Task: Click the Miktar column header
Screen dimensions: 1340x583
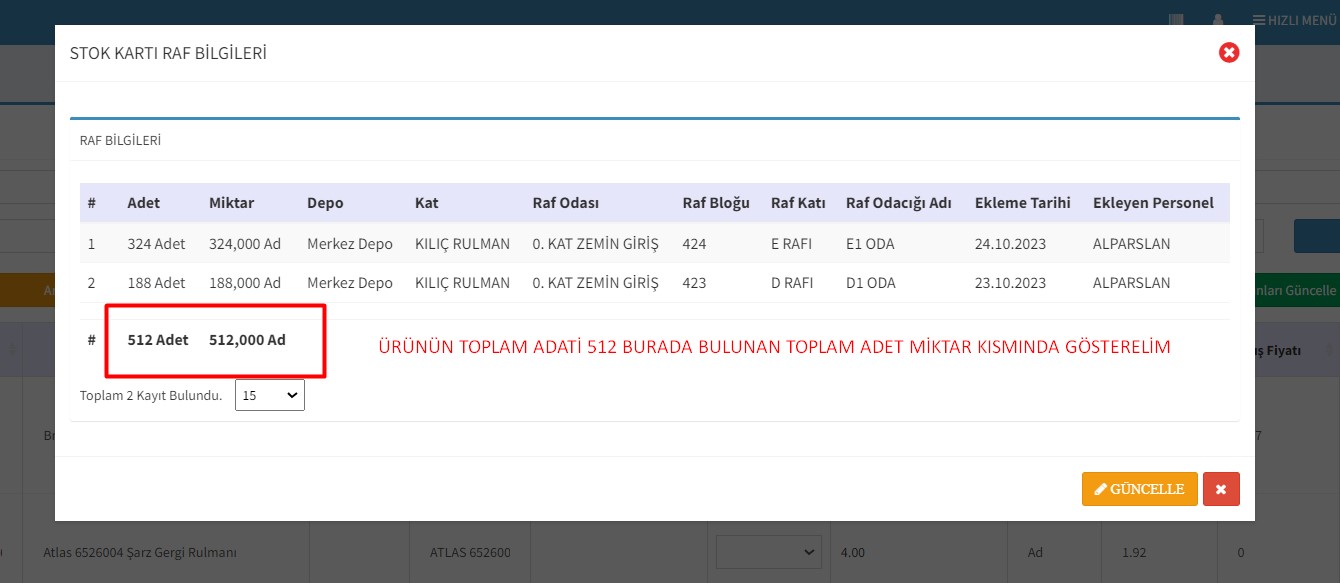Action: 231,203
